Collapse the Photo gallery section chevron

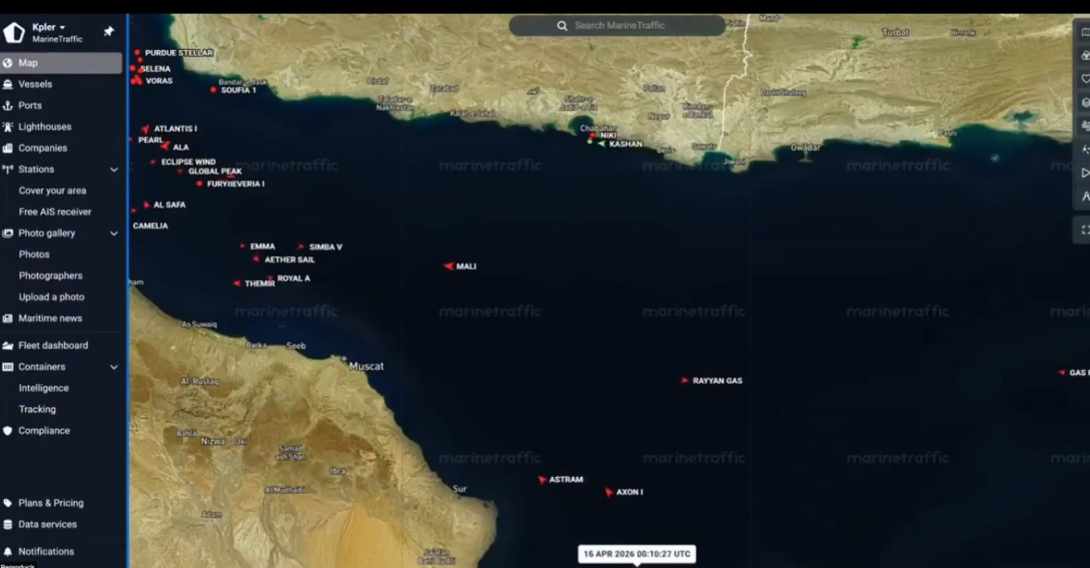pyautogui.click(x=114, y=233)
